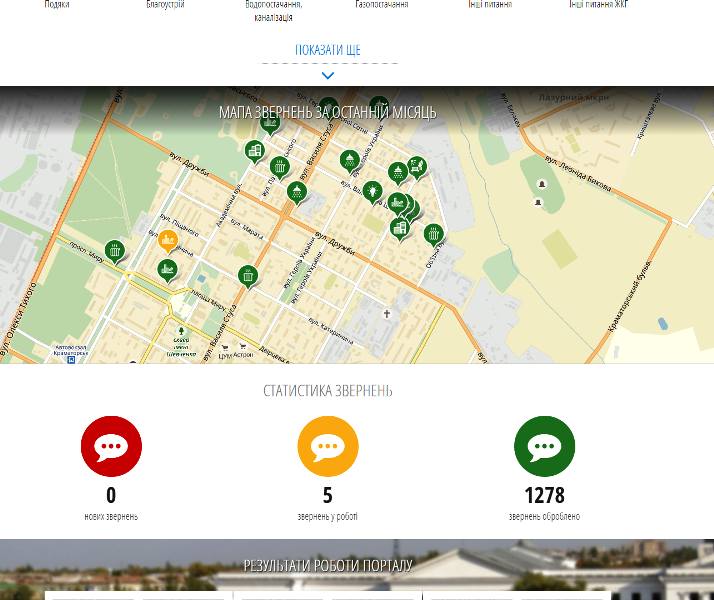Open the Водопостачання, каналізація category
Viewport: 714px width, 600px height.
(273, 11)
